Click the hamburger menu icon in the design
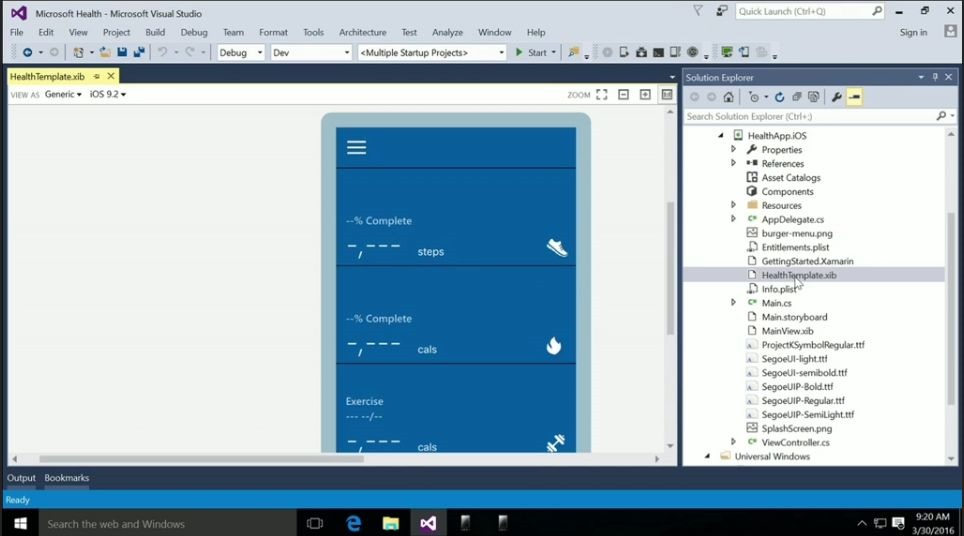This screenshot has height=536, width=964. click(356, 148)
